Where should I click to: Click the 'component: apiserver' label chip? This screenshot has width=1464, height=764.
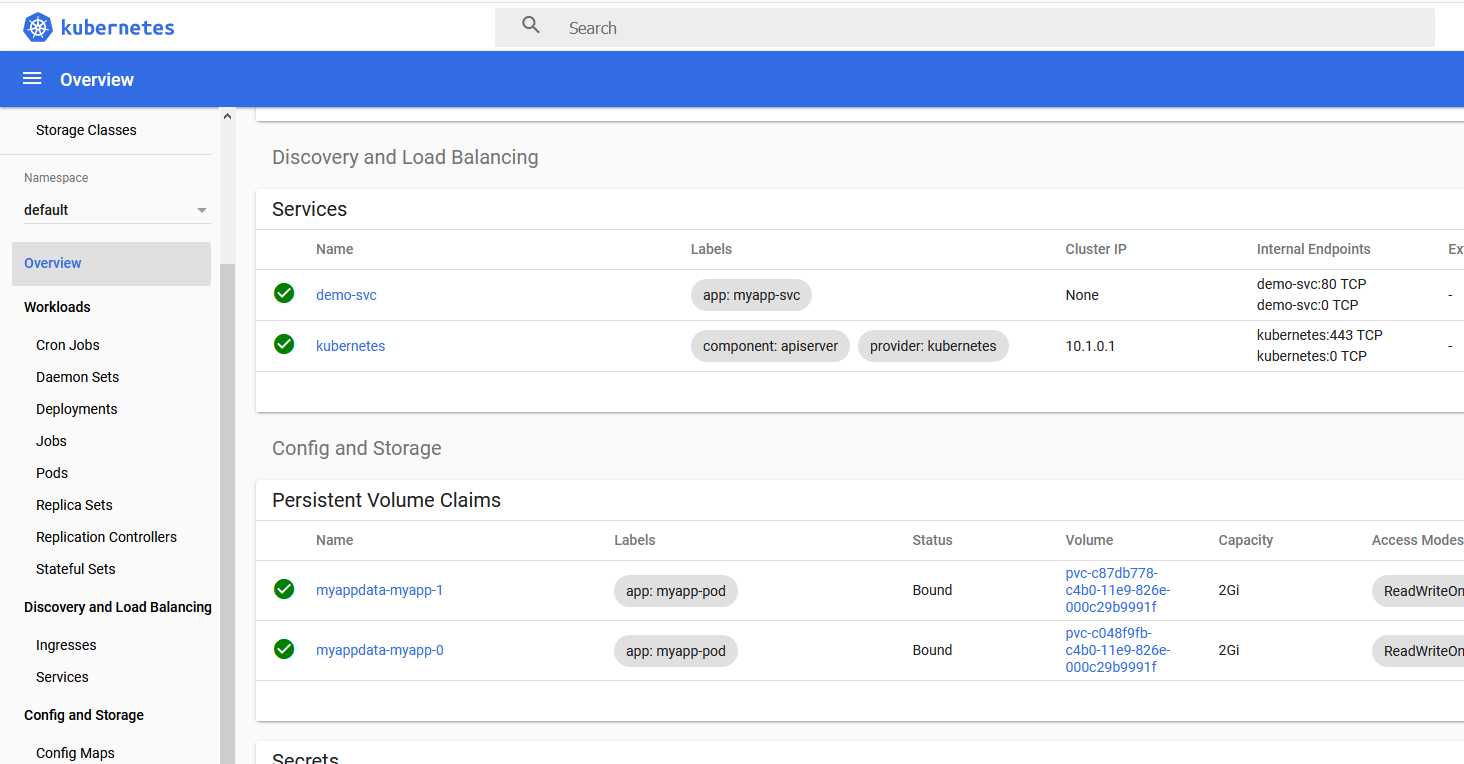(x=770, y=346)
